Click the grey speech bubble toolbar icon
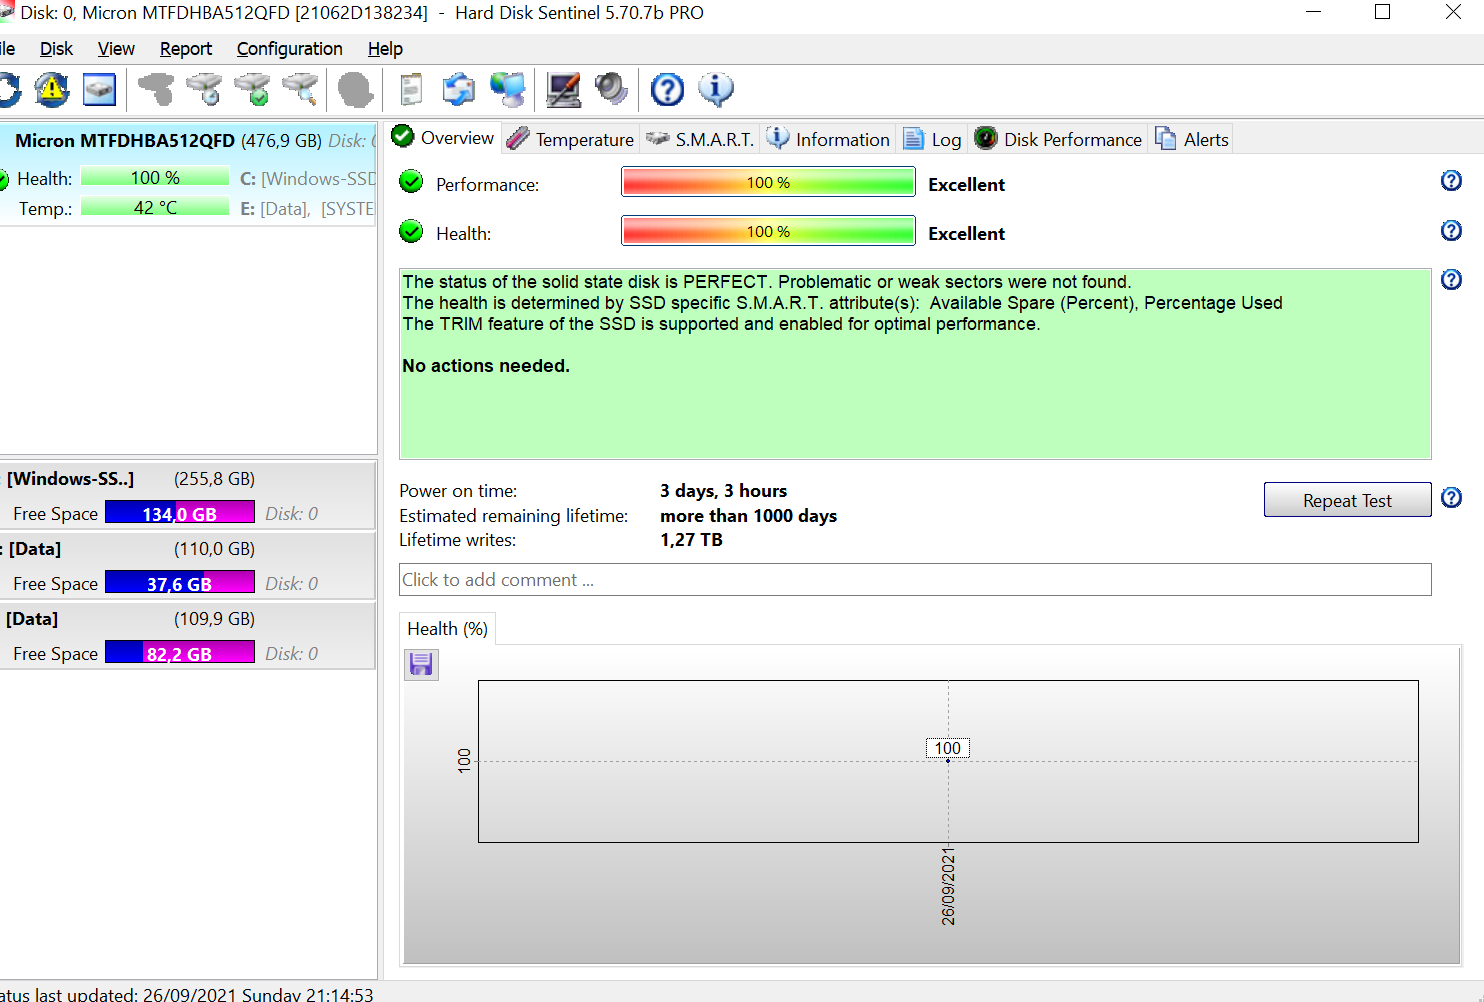 tap(355, 90)
